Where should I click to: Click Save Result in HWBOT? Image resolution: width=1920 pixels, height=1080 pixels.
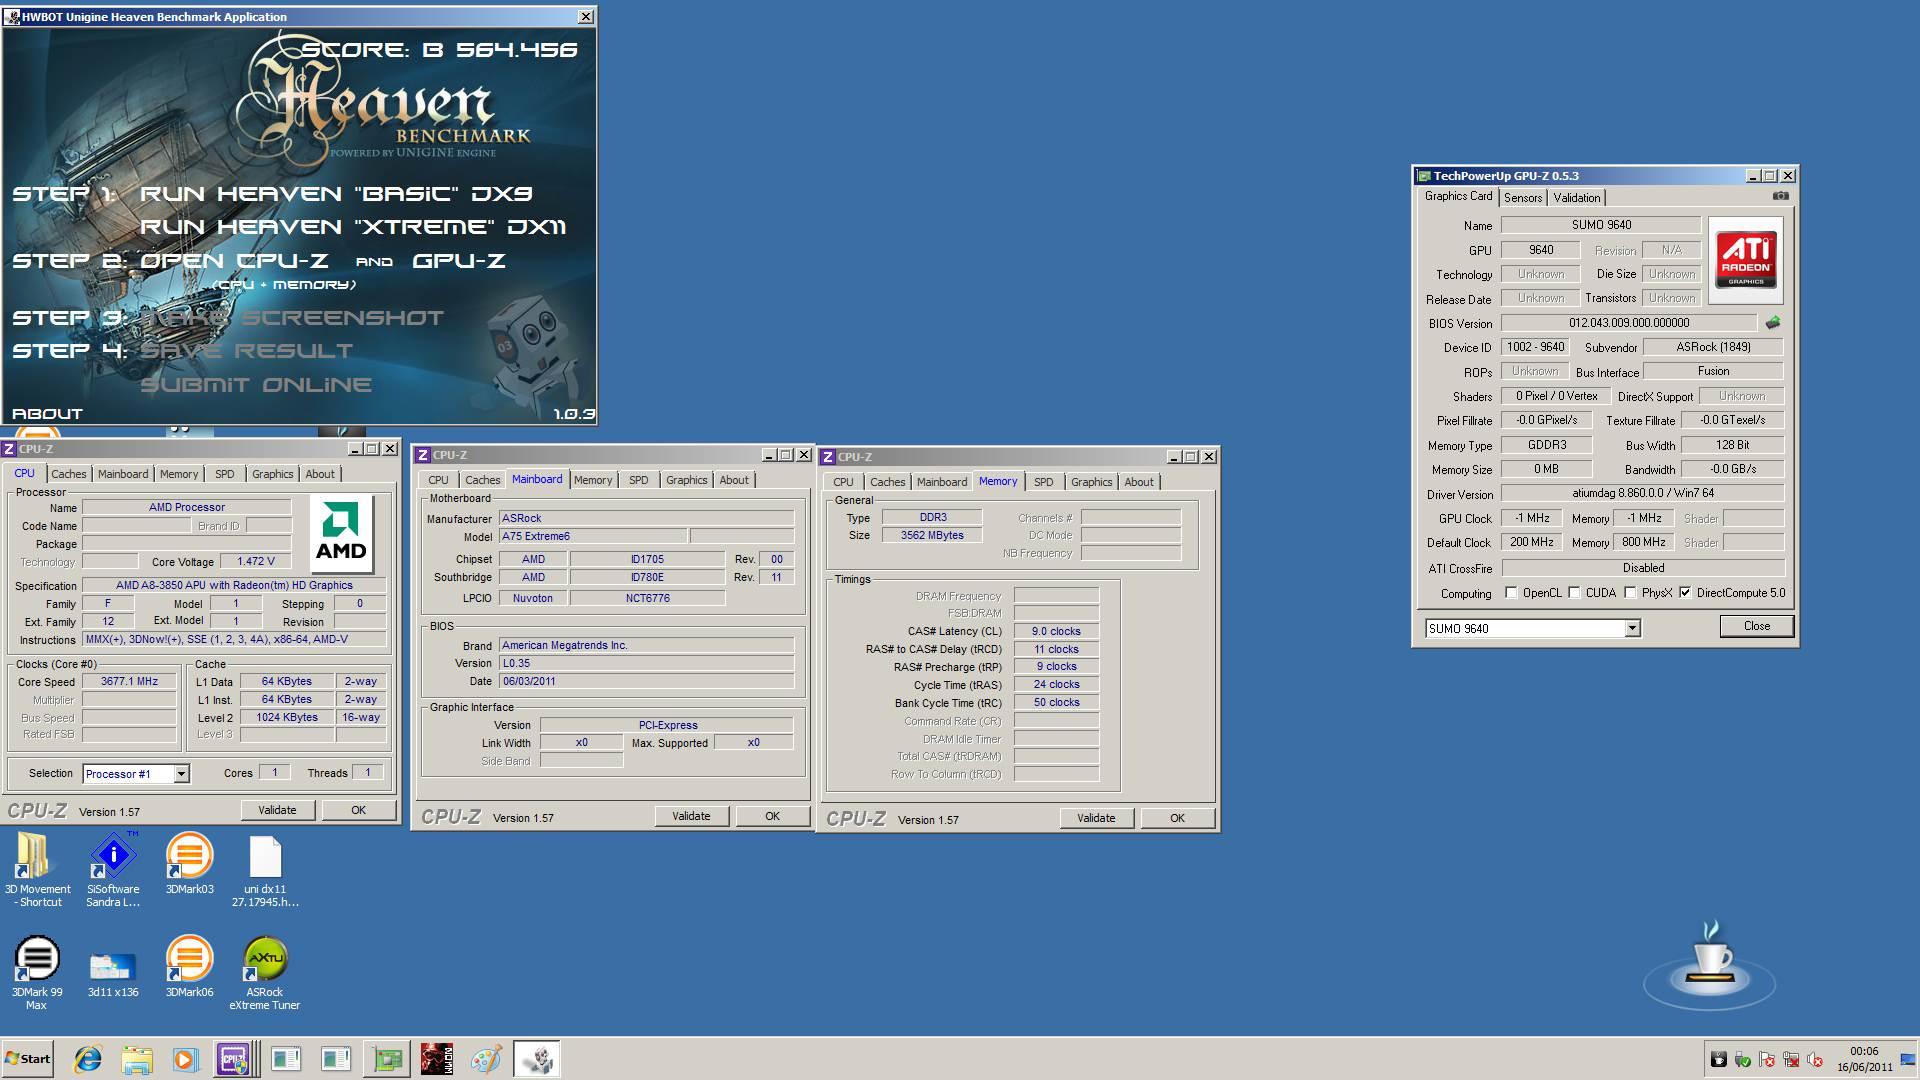point(246,351)
